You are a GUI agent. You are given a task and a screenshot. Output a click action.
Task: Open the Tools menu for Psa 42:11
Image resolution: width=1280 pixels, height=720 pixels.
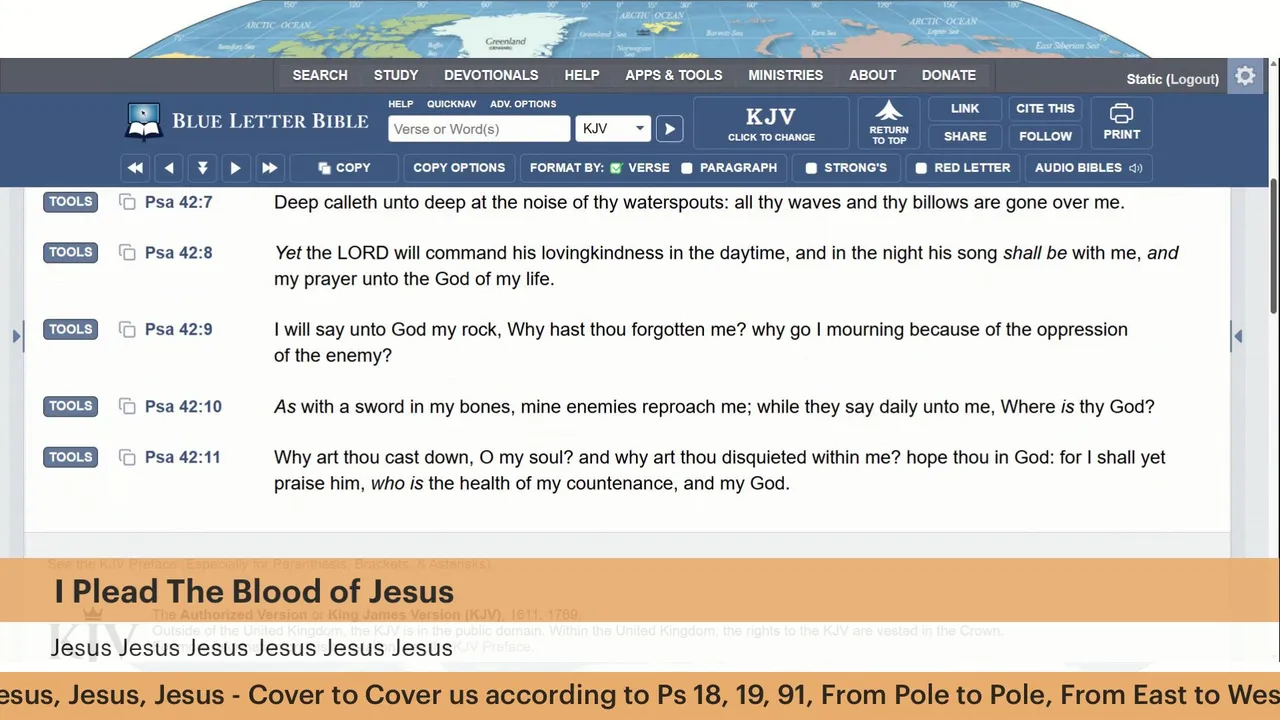[71, 457]
